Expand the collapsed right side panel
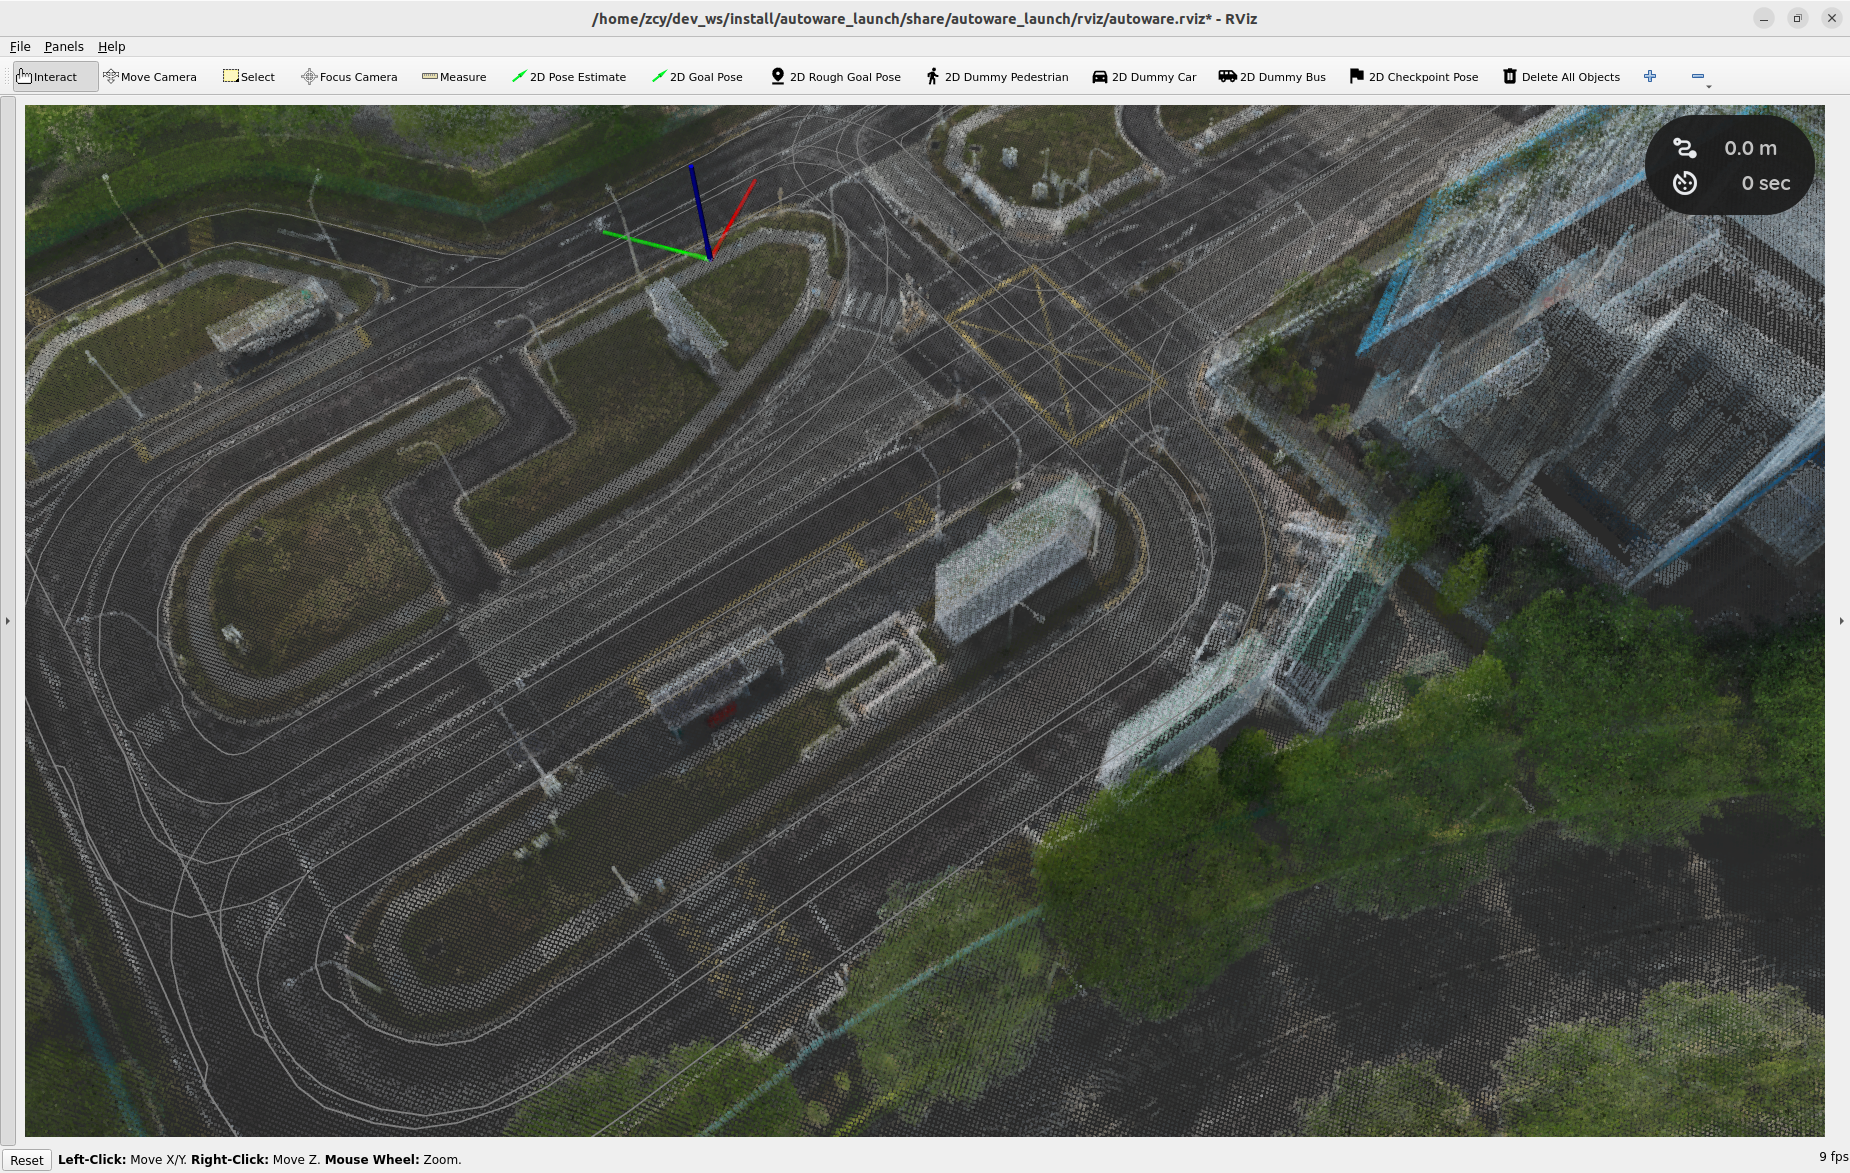 [x=1841, y=621]
